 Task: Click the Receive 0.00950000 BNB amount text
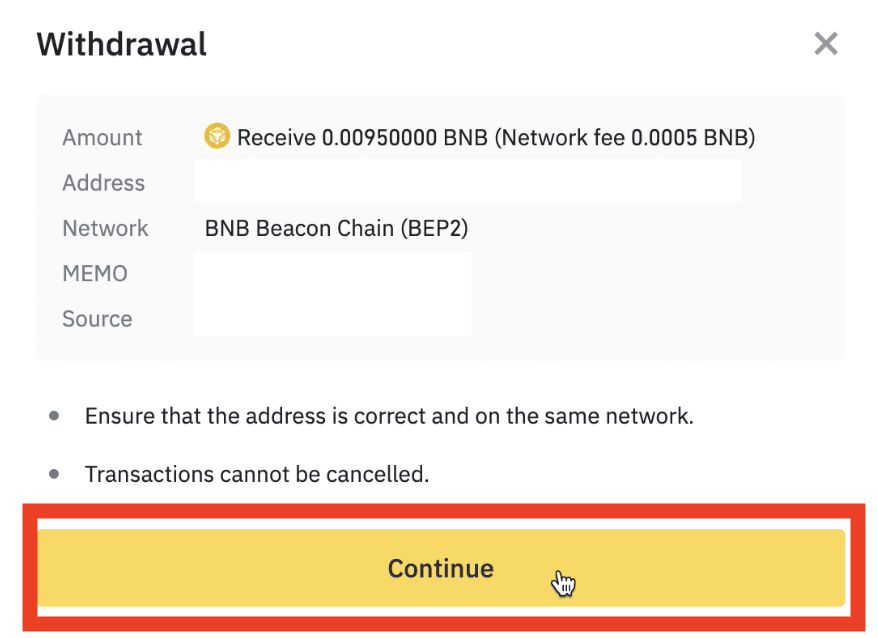[362, 138]
